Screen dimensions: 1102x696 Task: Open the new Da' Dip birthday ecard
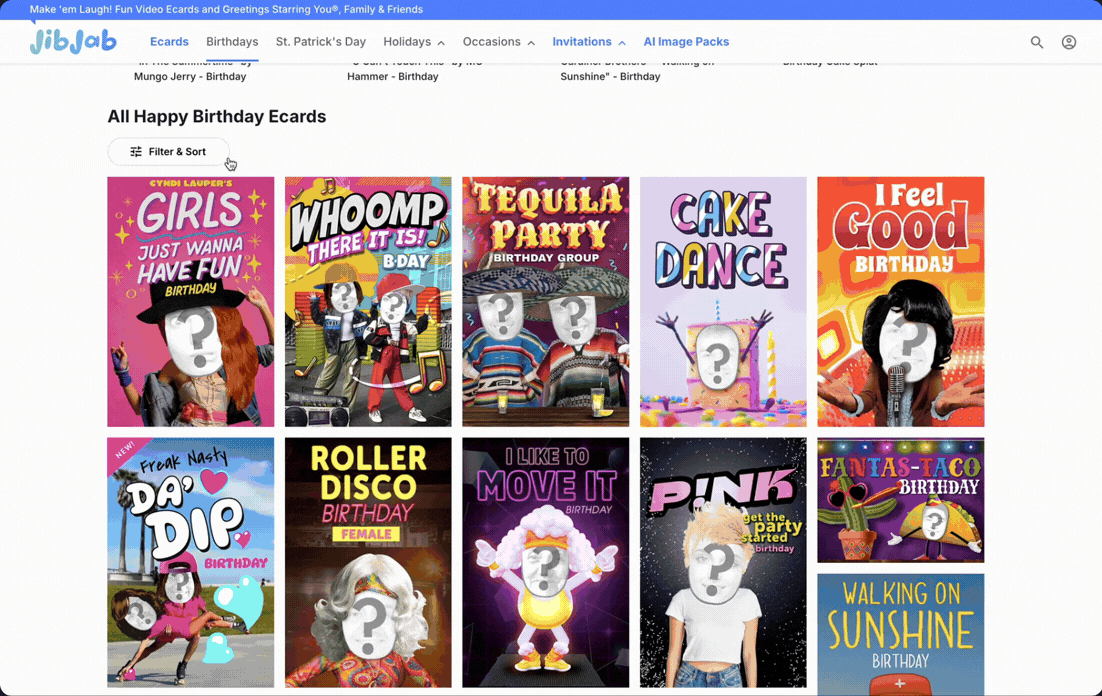(x=191, y=562)
